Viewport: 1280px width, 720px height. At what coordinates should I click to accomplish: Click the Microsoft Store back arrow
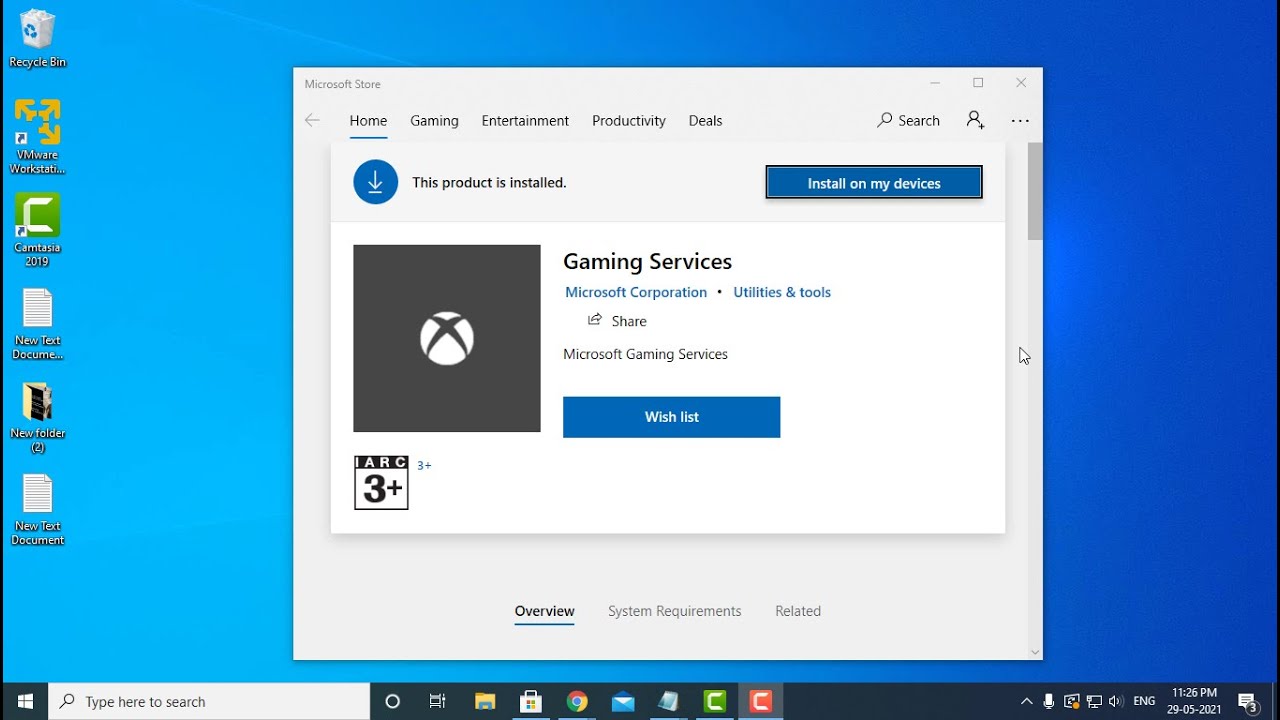[x=312, y=120]
